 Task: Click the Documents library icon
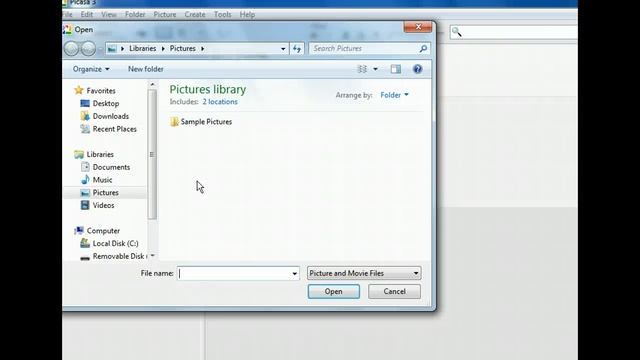(x=85, y=167)
